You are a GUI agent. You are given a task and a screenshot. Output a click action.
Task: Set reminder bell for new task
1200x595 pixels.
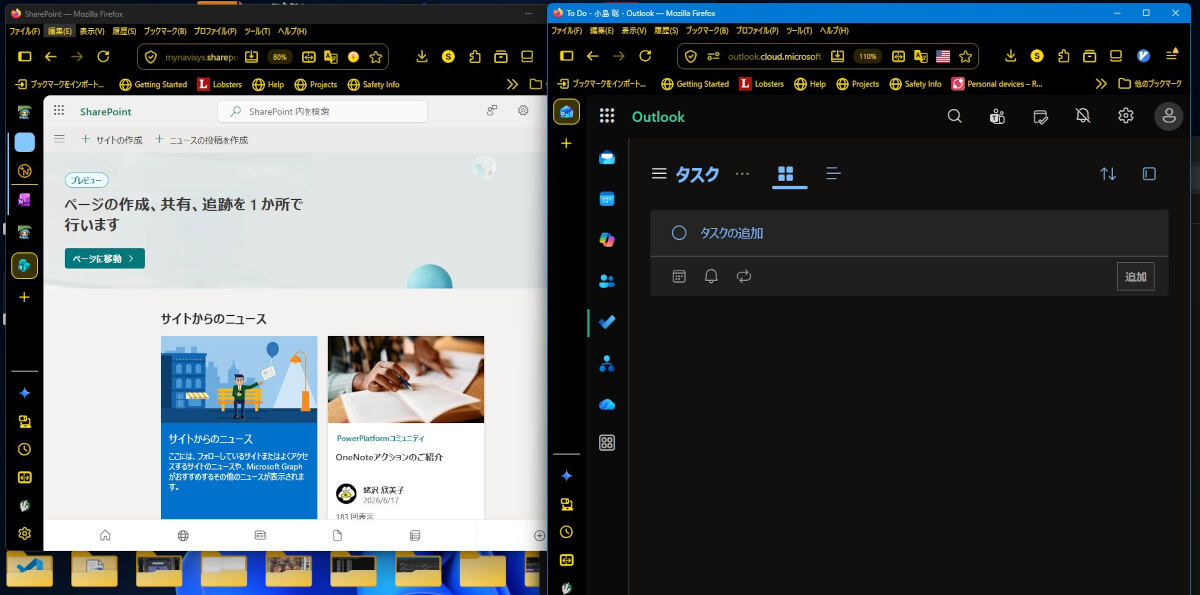(x=711, y=276)
